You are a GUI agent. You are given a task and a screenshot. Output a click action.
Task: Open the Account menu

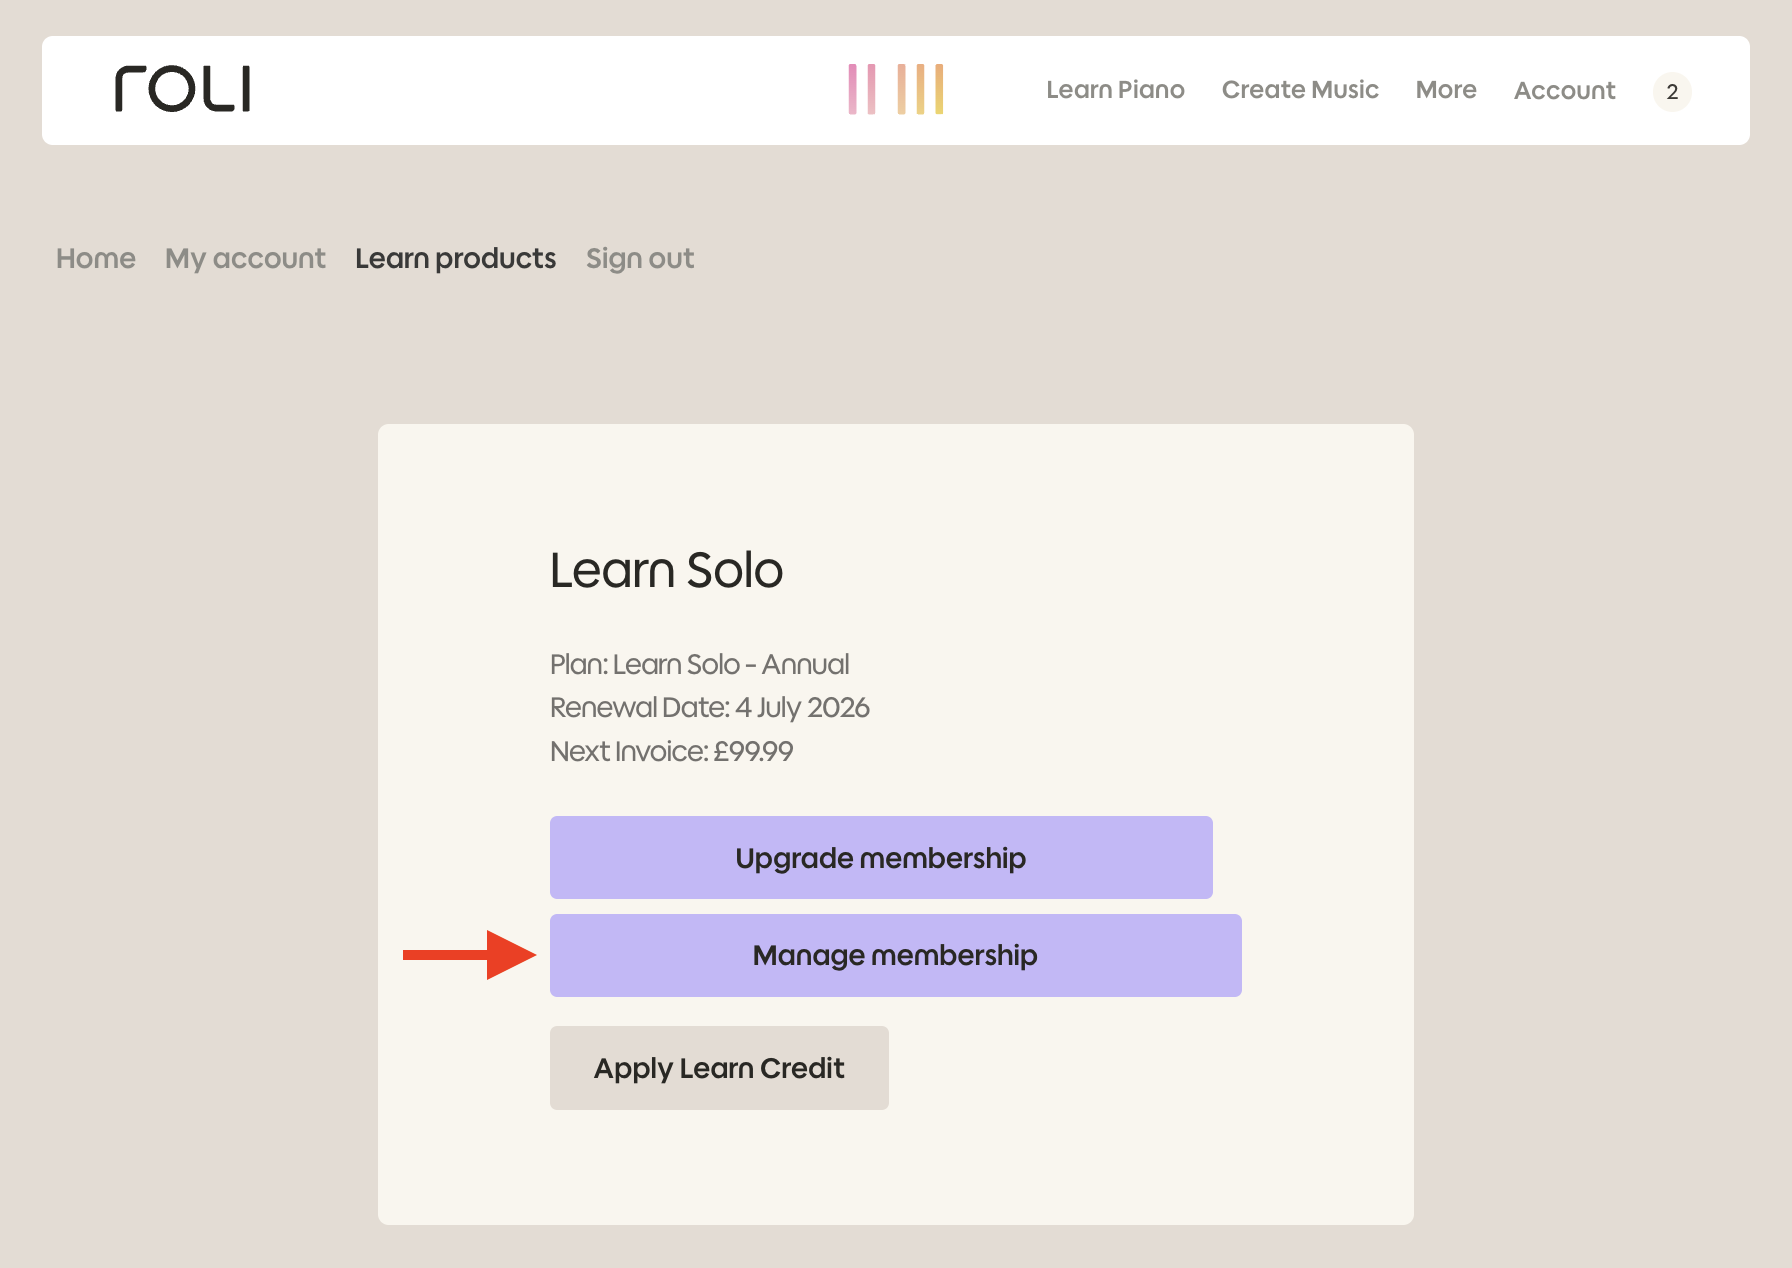1564,91
